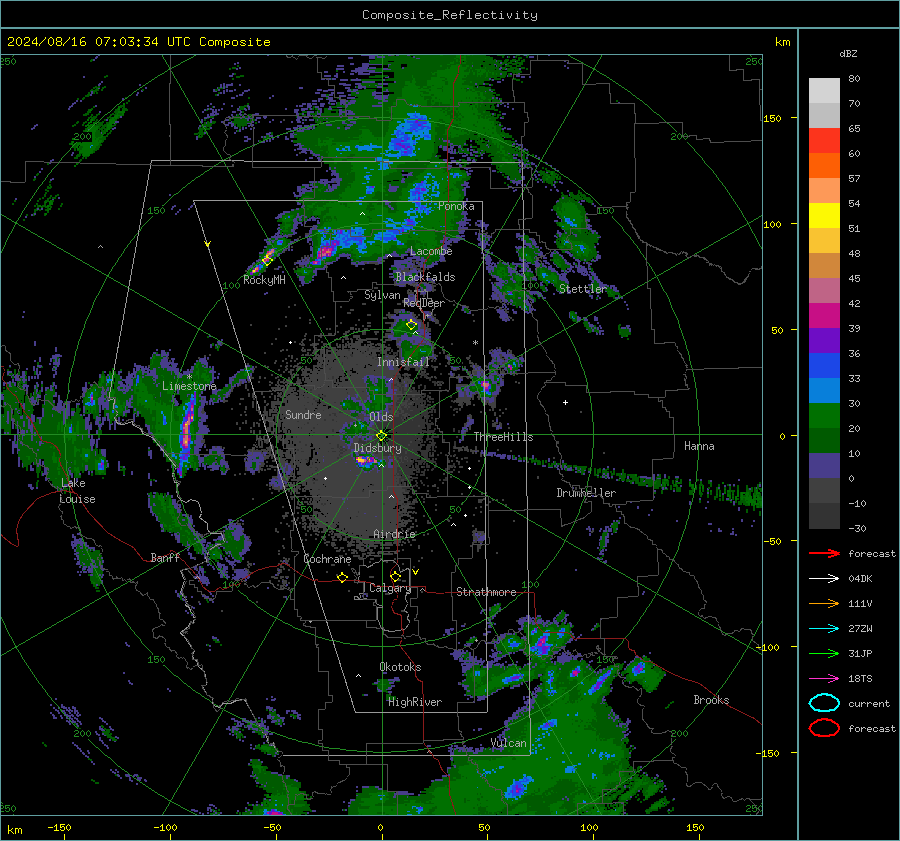The height and width of the screenshot is (841, 900).
Task: Click the 150 tick on right axis
Action: (773, 118)
